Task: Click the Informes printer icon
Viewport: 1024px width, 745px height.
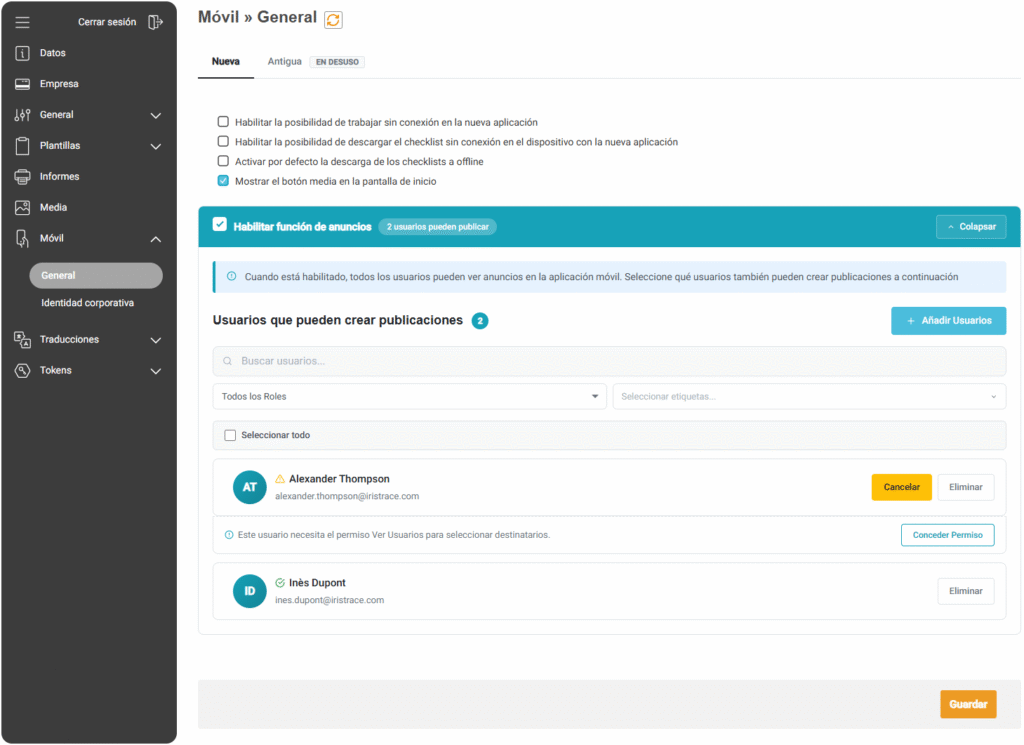Action: [x=23, y=177]
